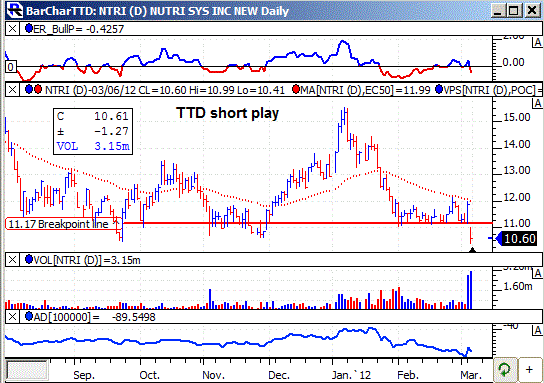The image size is (544, 383).
Task: Click the Jan. `12 date axis label
Action: point(351,375)
